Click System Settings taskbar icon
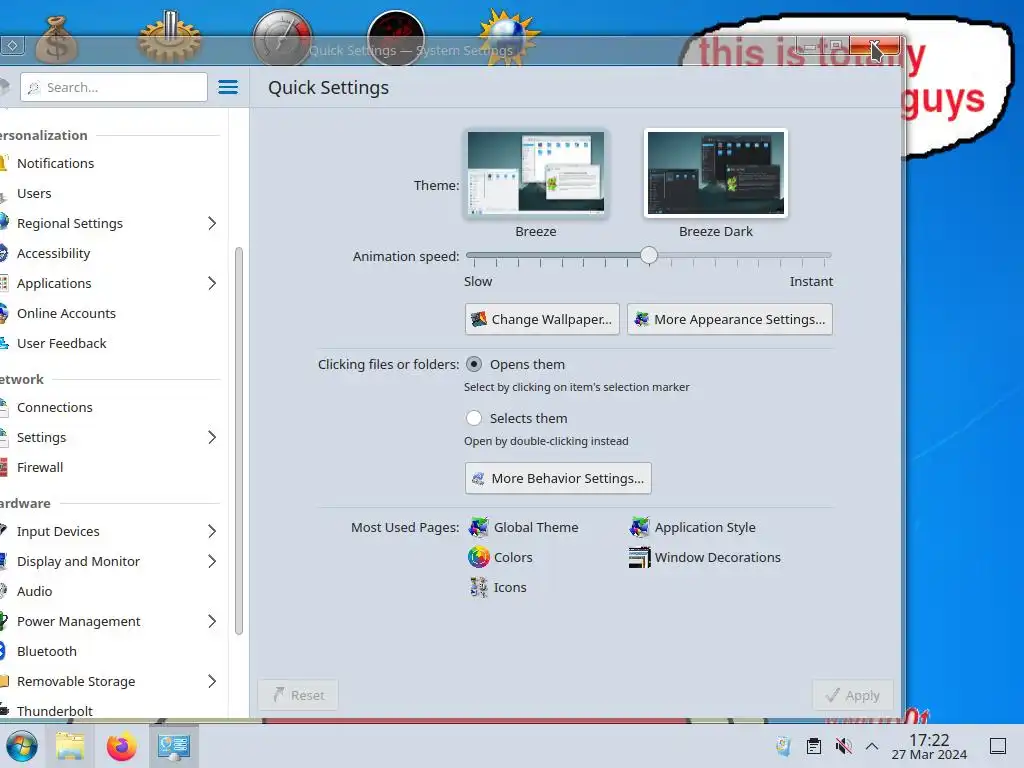The image size is (1024, 768). [174, 746]
